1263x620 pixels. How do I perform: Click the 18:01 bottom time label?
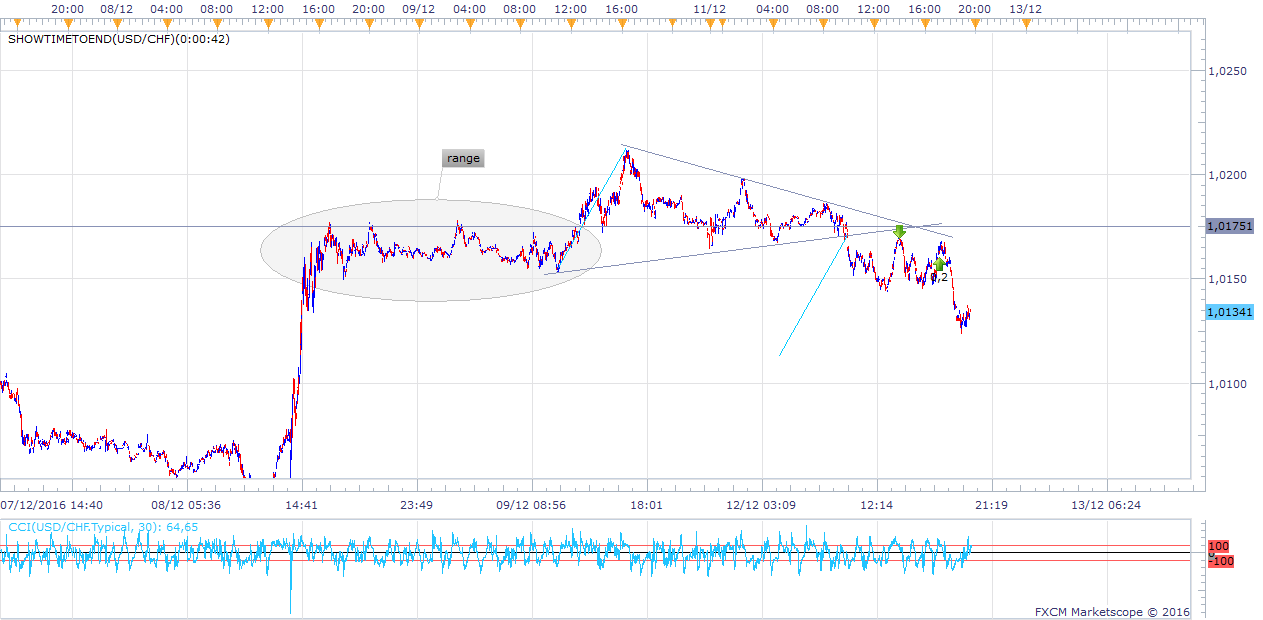pyautogui.click(x=646, y=505)
